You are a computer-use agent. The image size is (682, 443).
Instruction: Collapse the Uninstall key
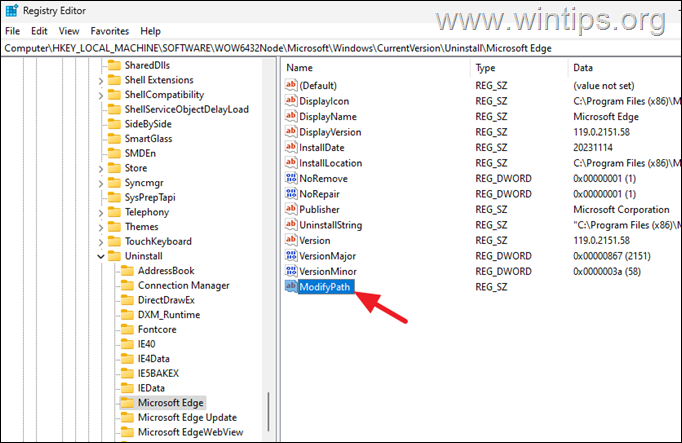[x=100, y=256]
